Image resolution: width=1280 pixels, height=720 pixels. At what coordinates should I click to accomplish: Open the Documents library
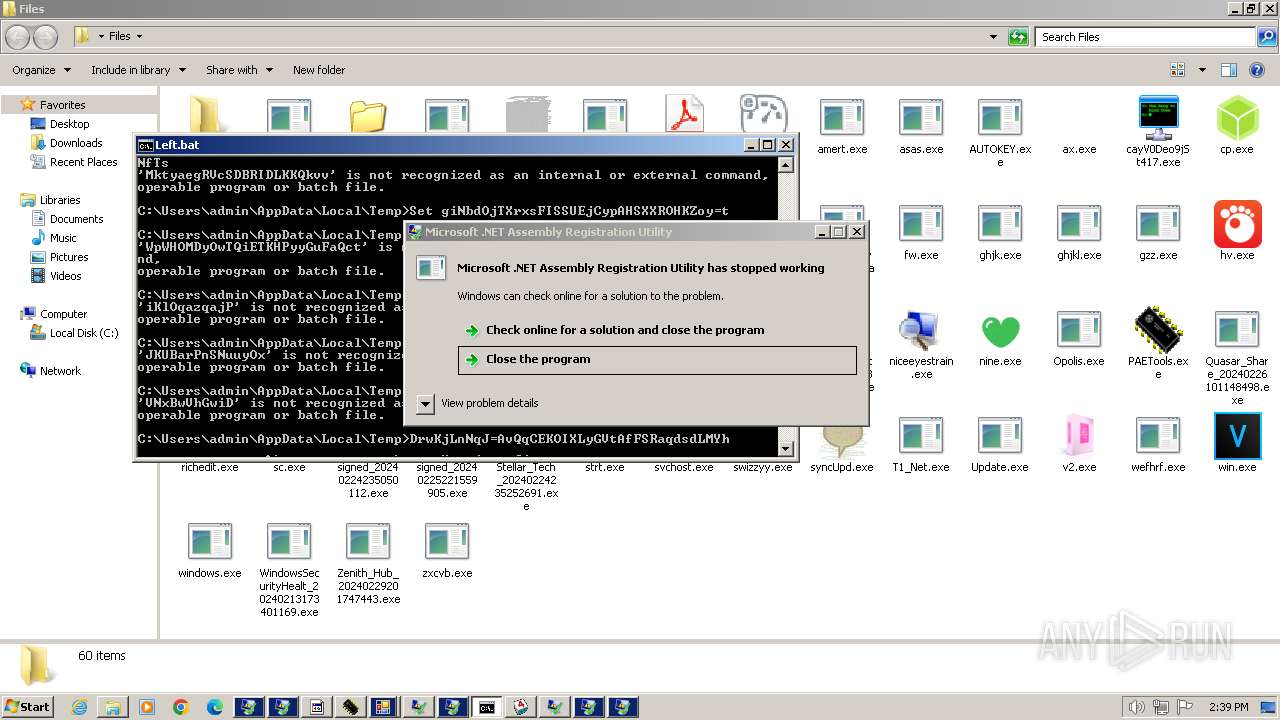(76, 219)
